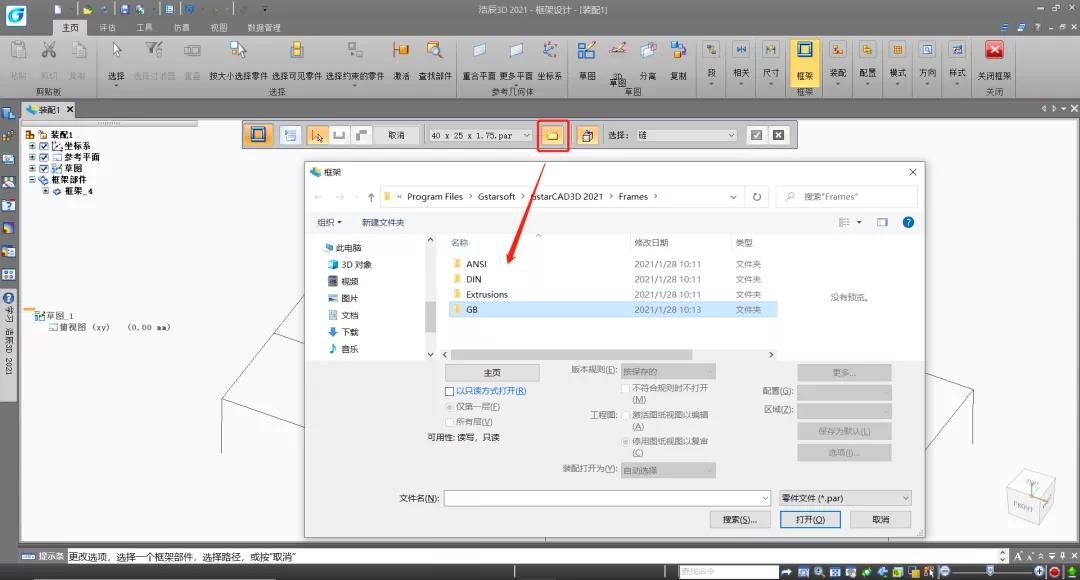Expand the 框架_4 tree node
This screenshot has width=1080, height=580.
[x=45, y=191]
